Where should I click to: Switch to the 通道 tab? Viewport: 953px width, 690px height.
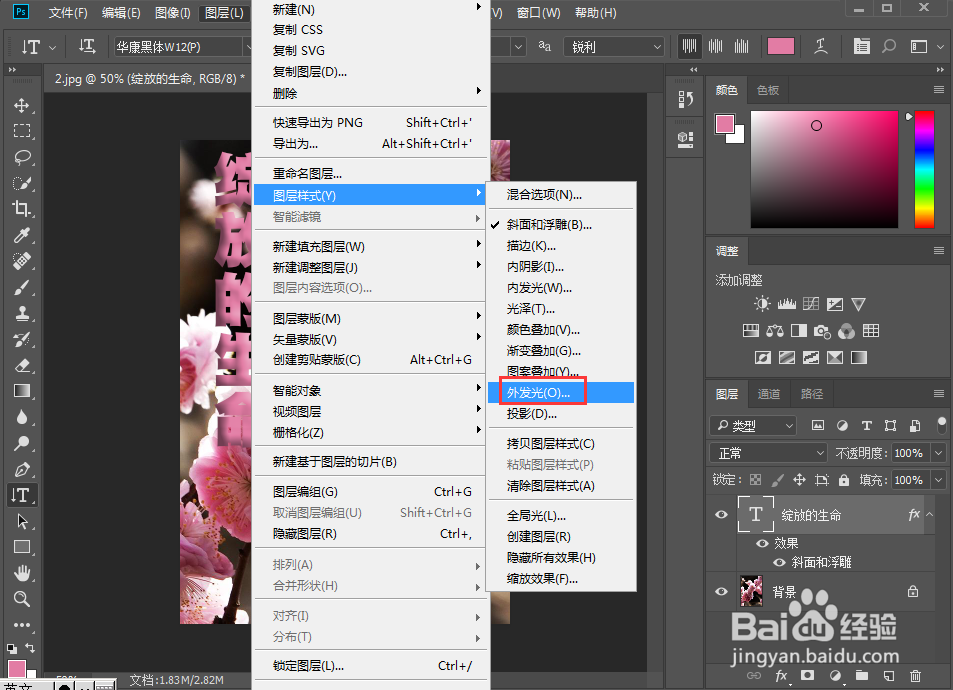[769, 394]
